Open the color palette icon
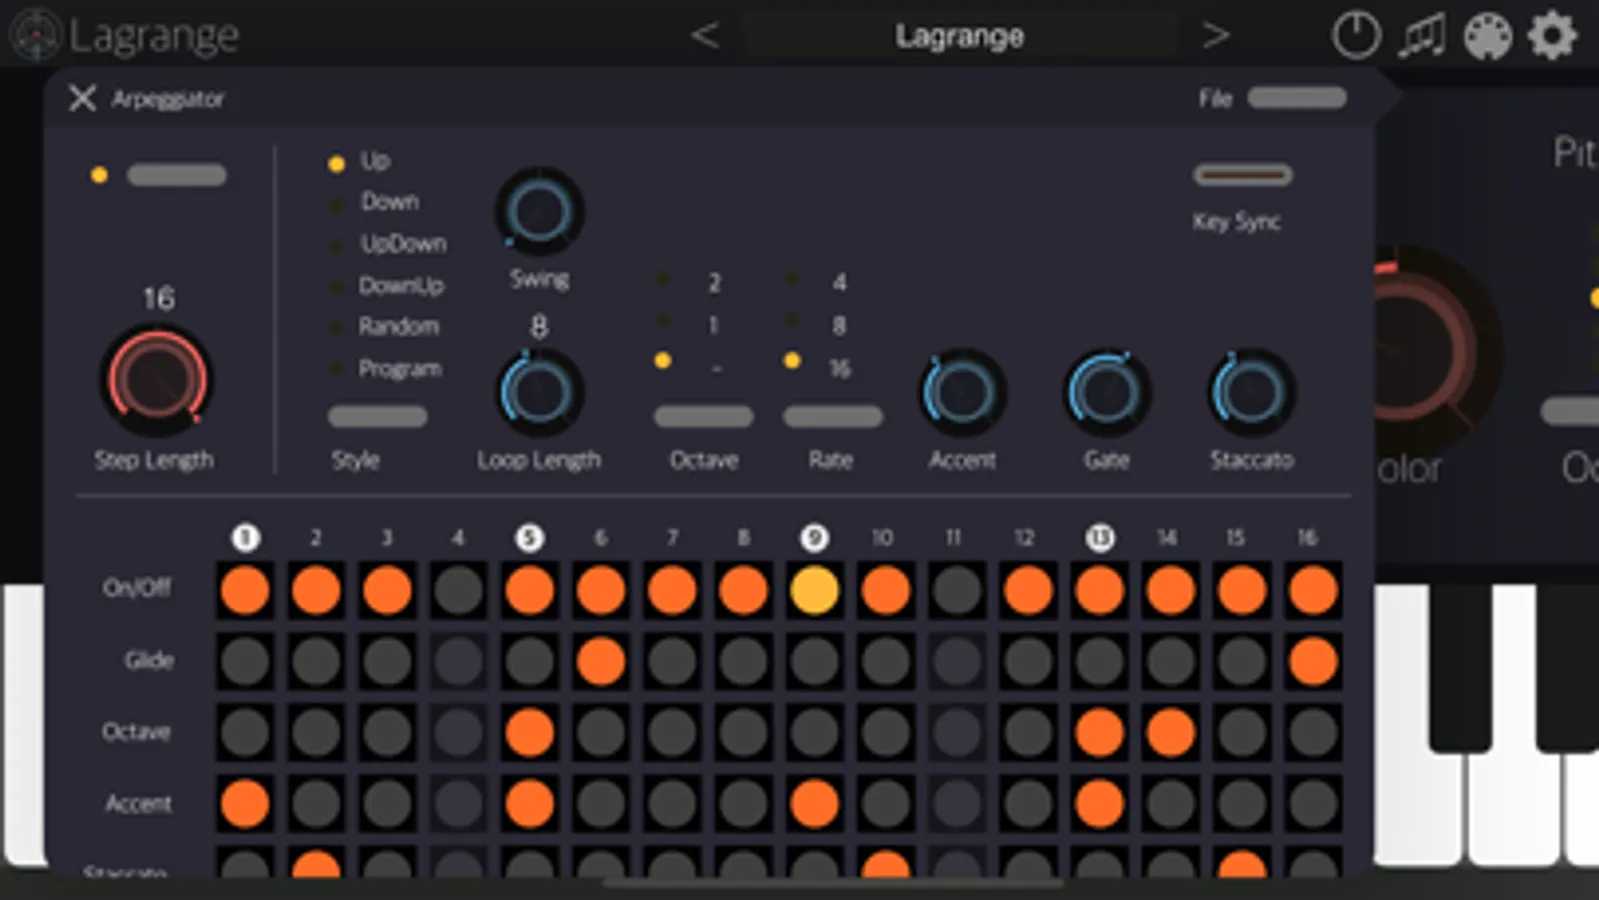This screenshot has width=1599, height=900. tap(1487, 37)
